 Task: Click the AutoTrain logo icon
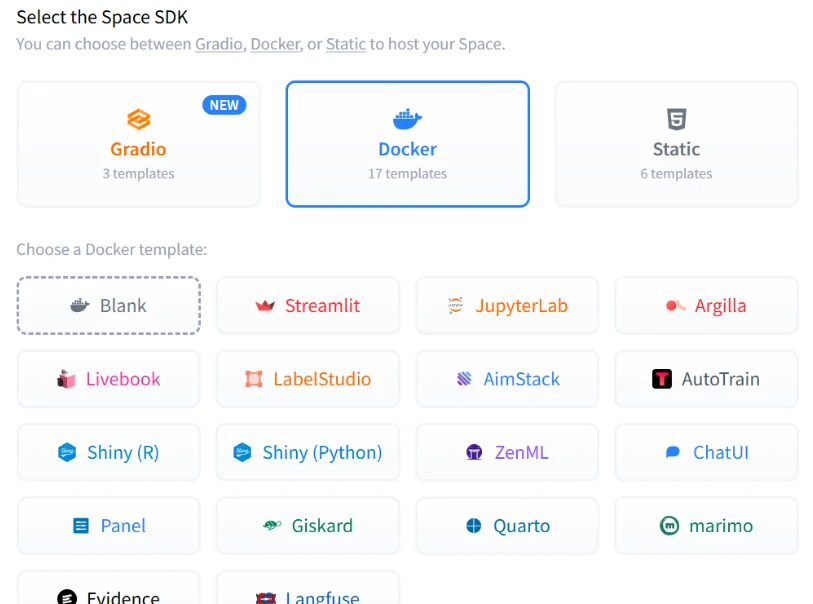(662, 379)
